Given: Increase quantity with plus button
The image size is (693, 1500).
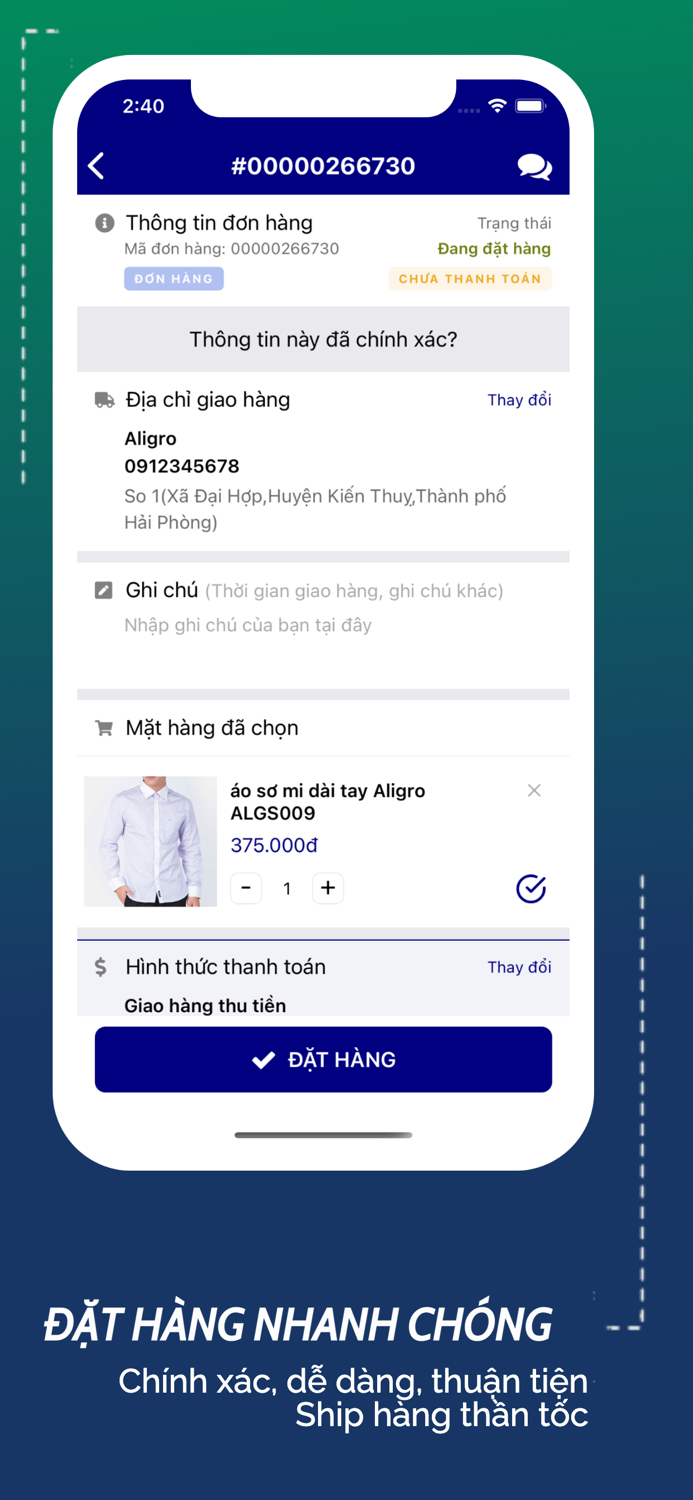Looking at the screenshot, I should [327, 888].
